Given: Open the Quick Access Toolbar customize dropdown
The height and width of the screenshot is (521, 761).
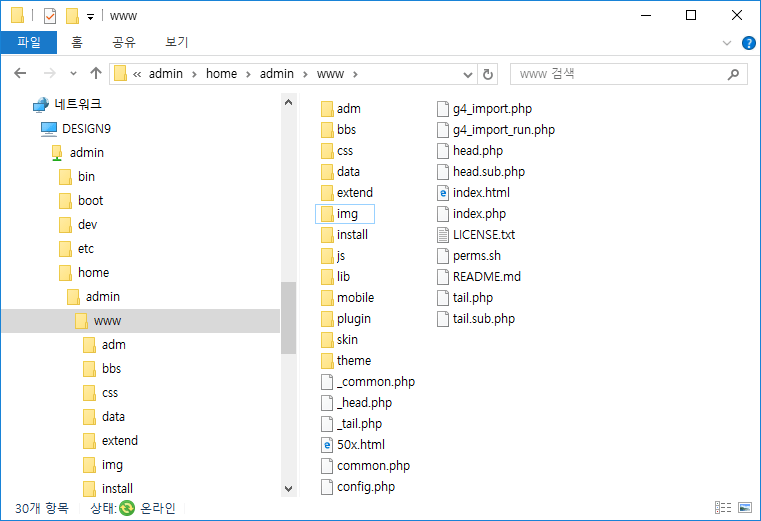Looking at the screenshot, I should 90,16.
